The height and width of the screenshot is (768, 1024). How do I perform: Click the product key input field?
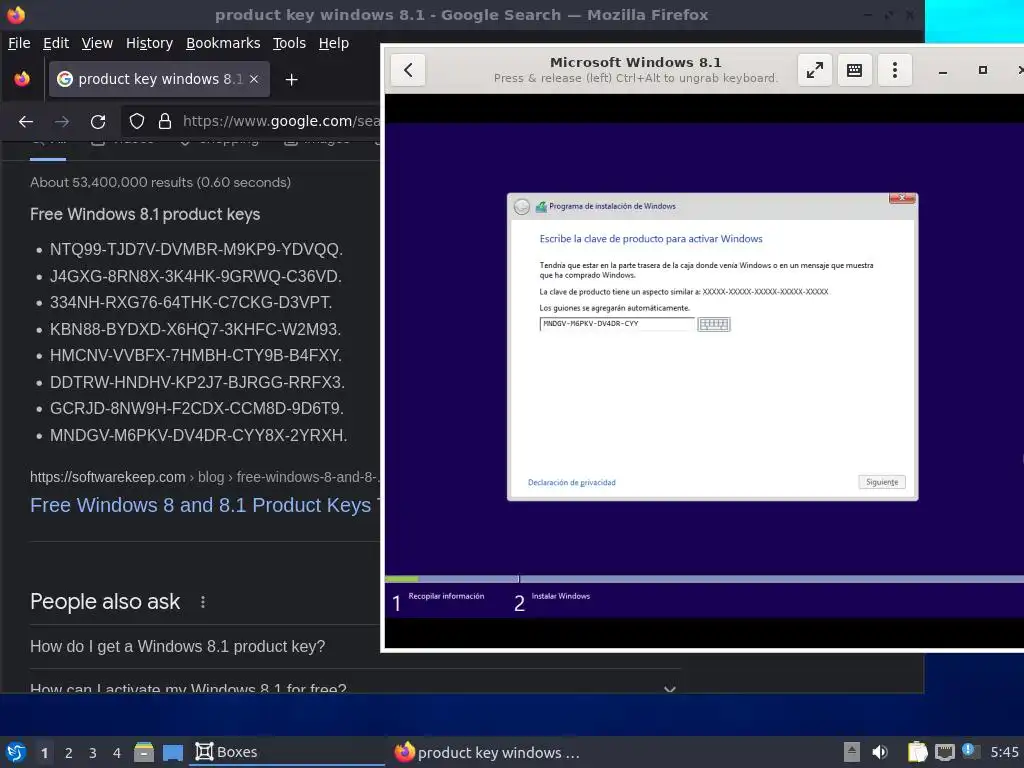click(x=616, y=324)
